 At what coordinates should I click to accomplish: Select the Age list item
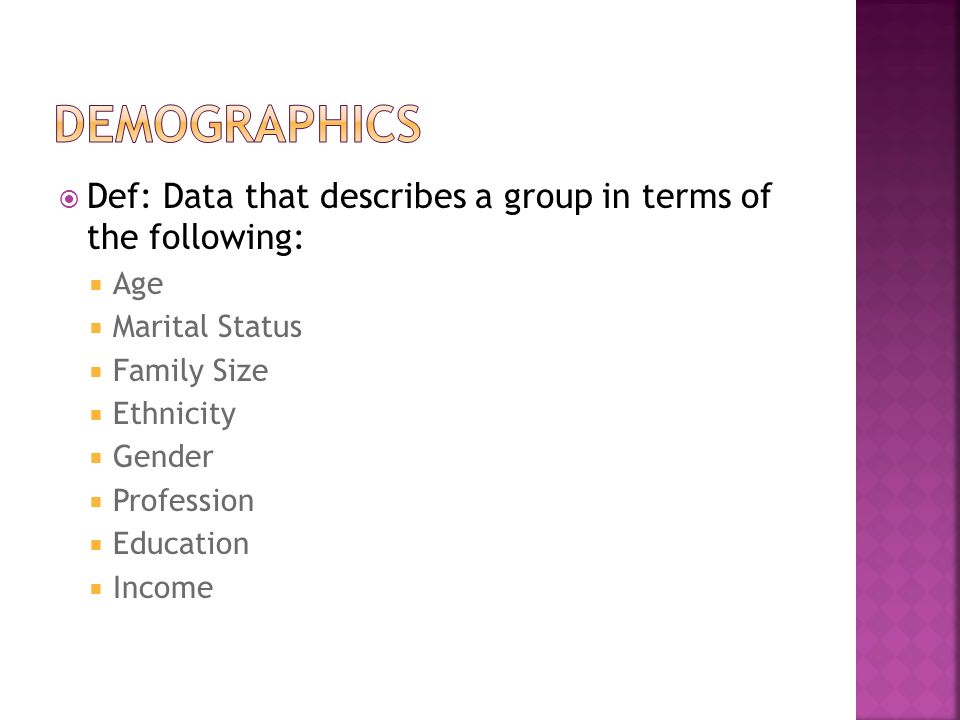pos(138,285)
